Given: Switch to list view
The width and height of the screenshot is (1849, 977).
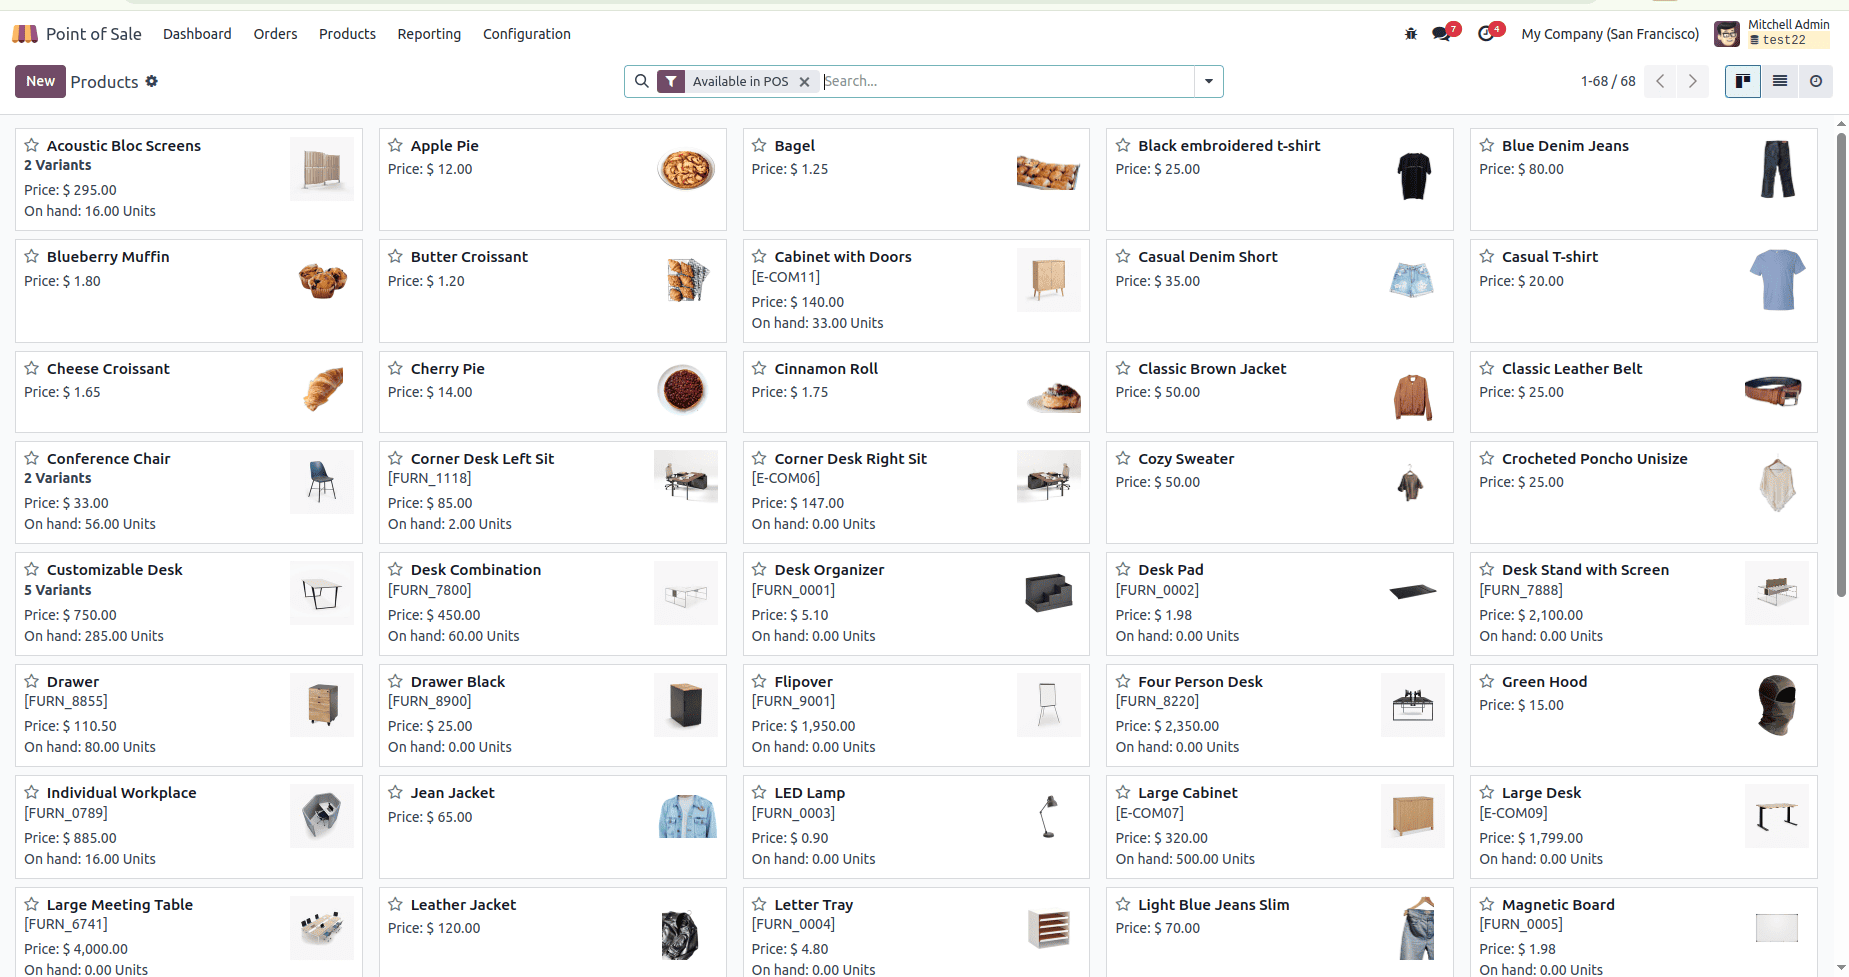Looking at the screenshot, I should [1779, 81].
